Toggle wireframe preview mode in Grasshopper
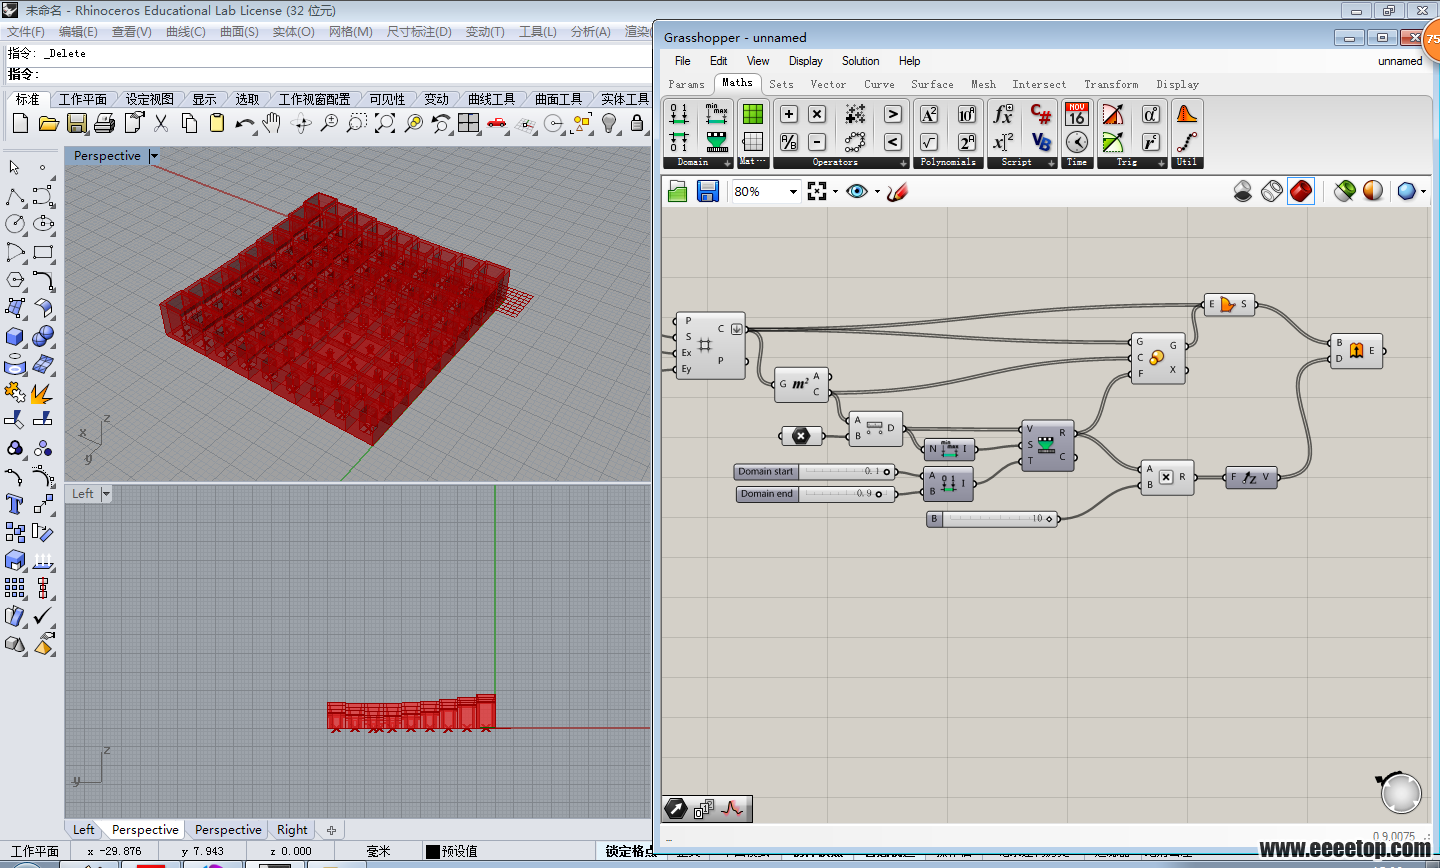Screen dimensions: 1440x868 coord(1272,191)
